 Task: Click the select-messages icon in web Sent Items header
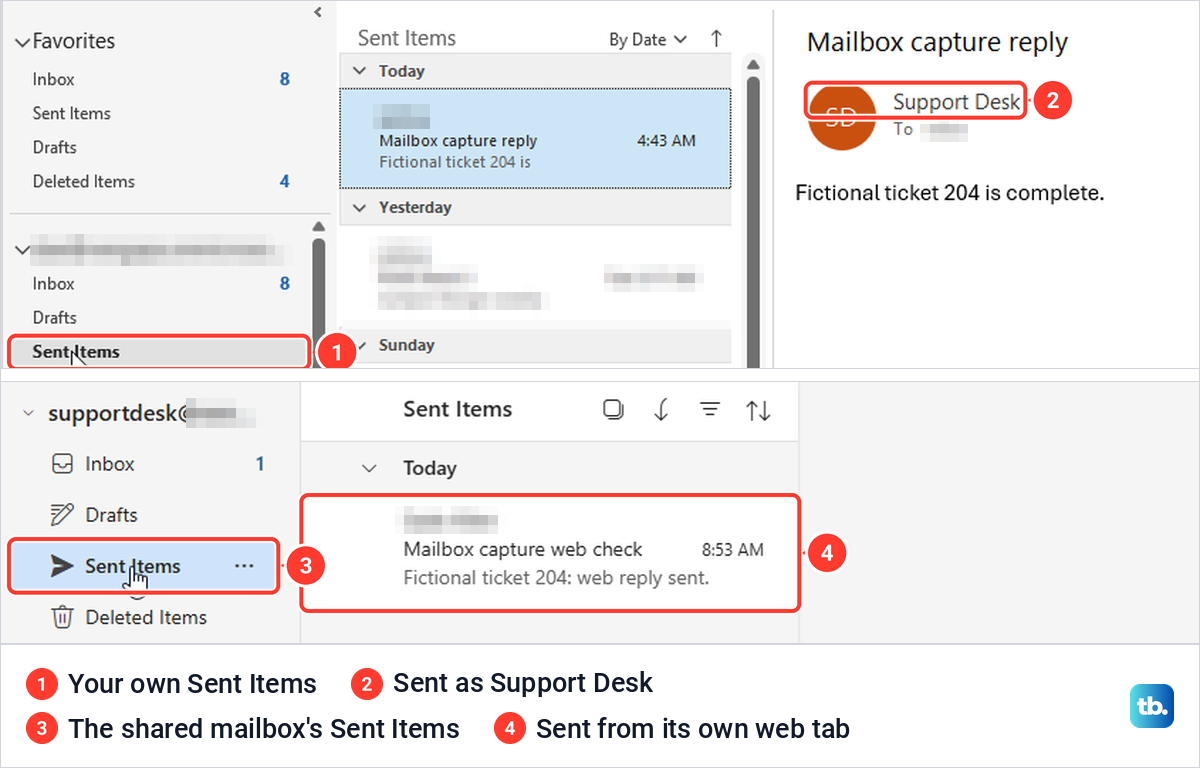613,410
